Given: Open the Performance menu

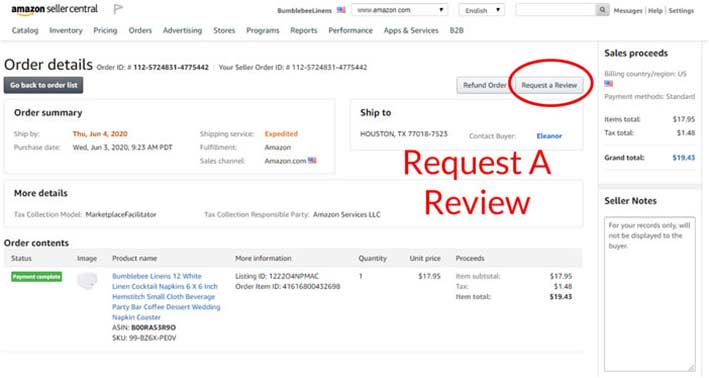Looking at the screenshot, I should click(x=350, y=30).
